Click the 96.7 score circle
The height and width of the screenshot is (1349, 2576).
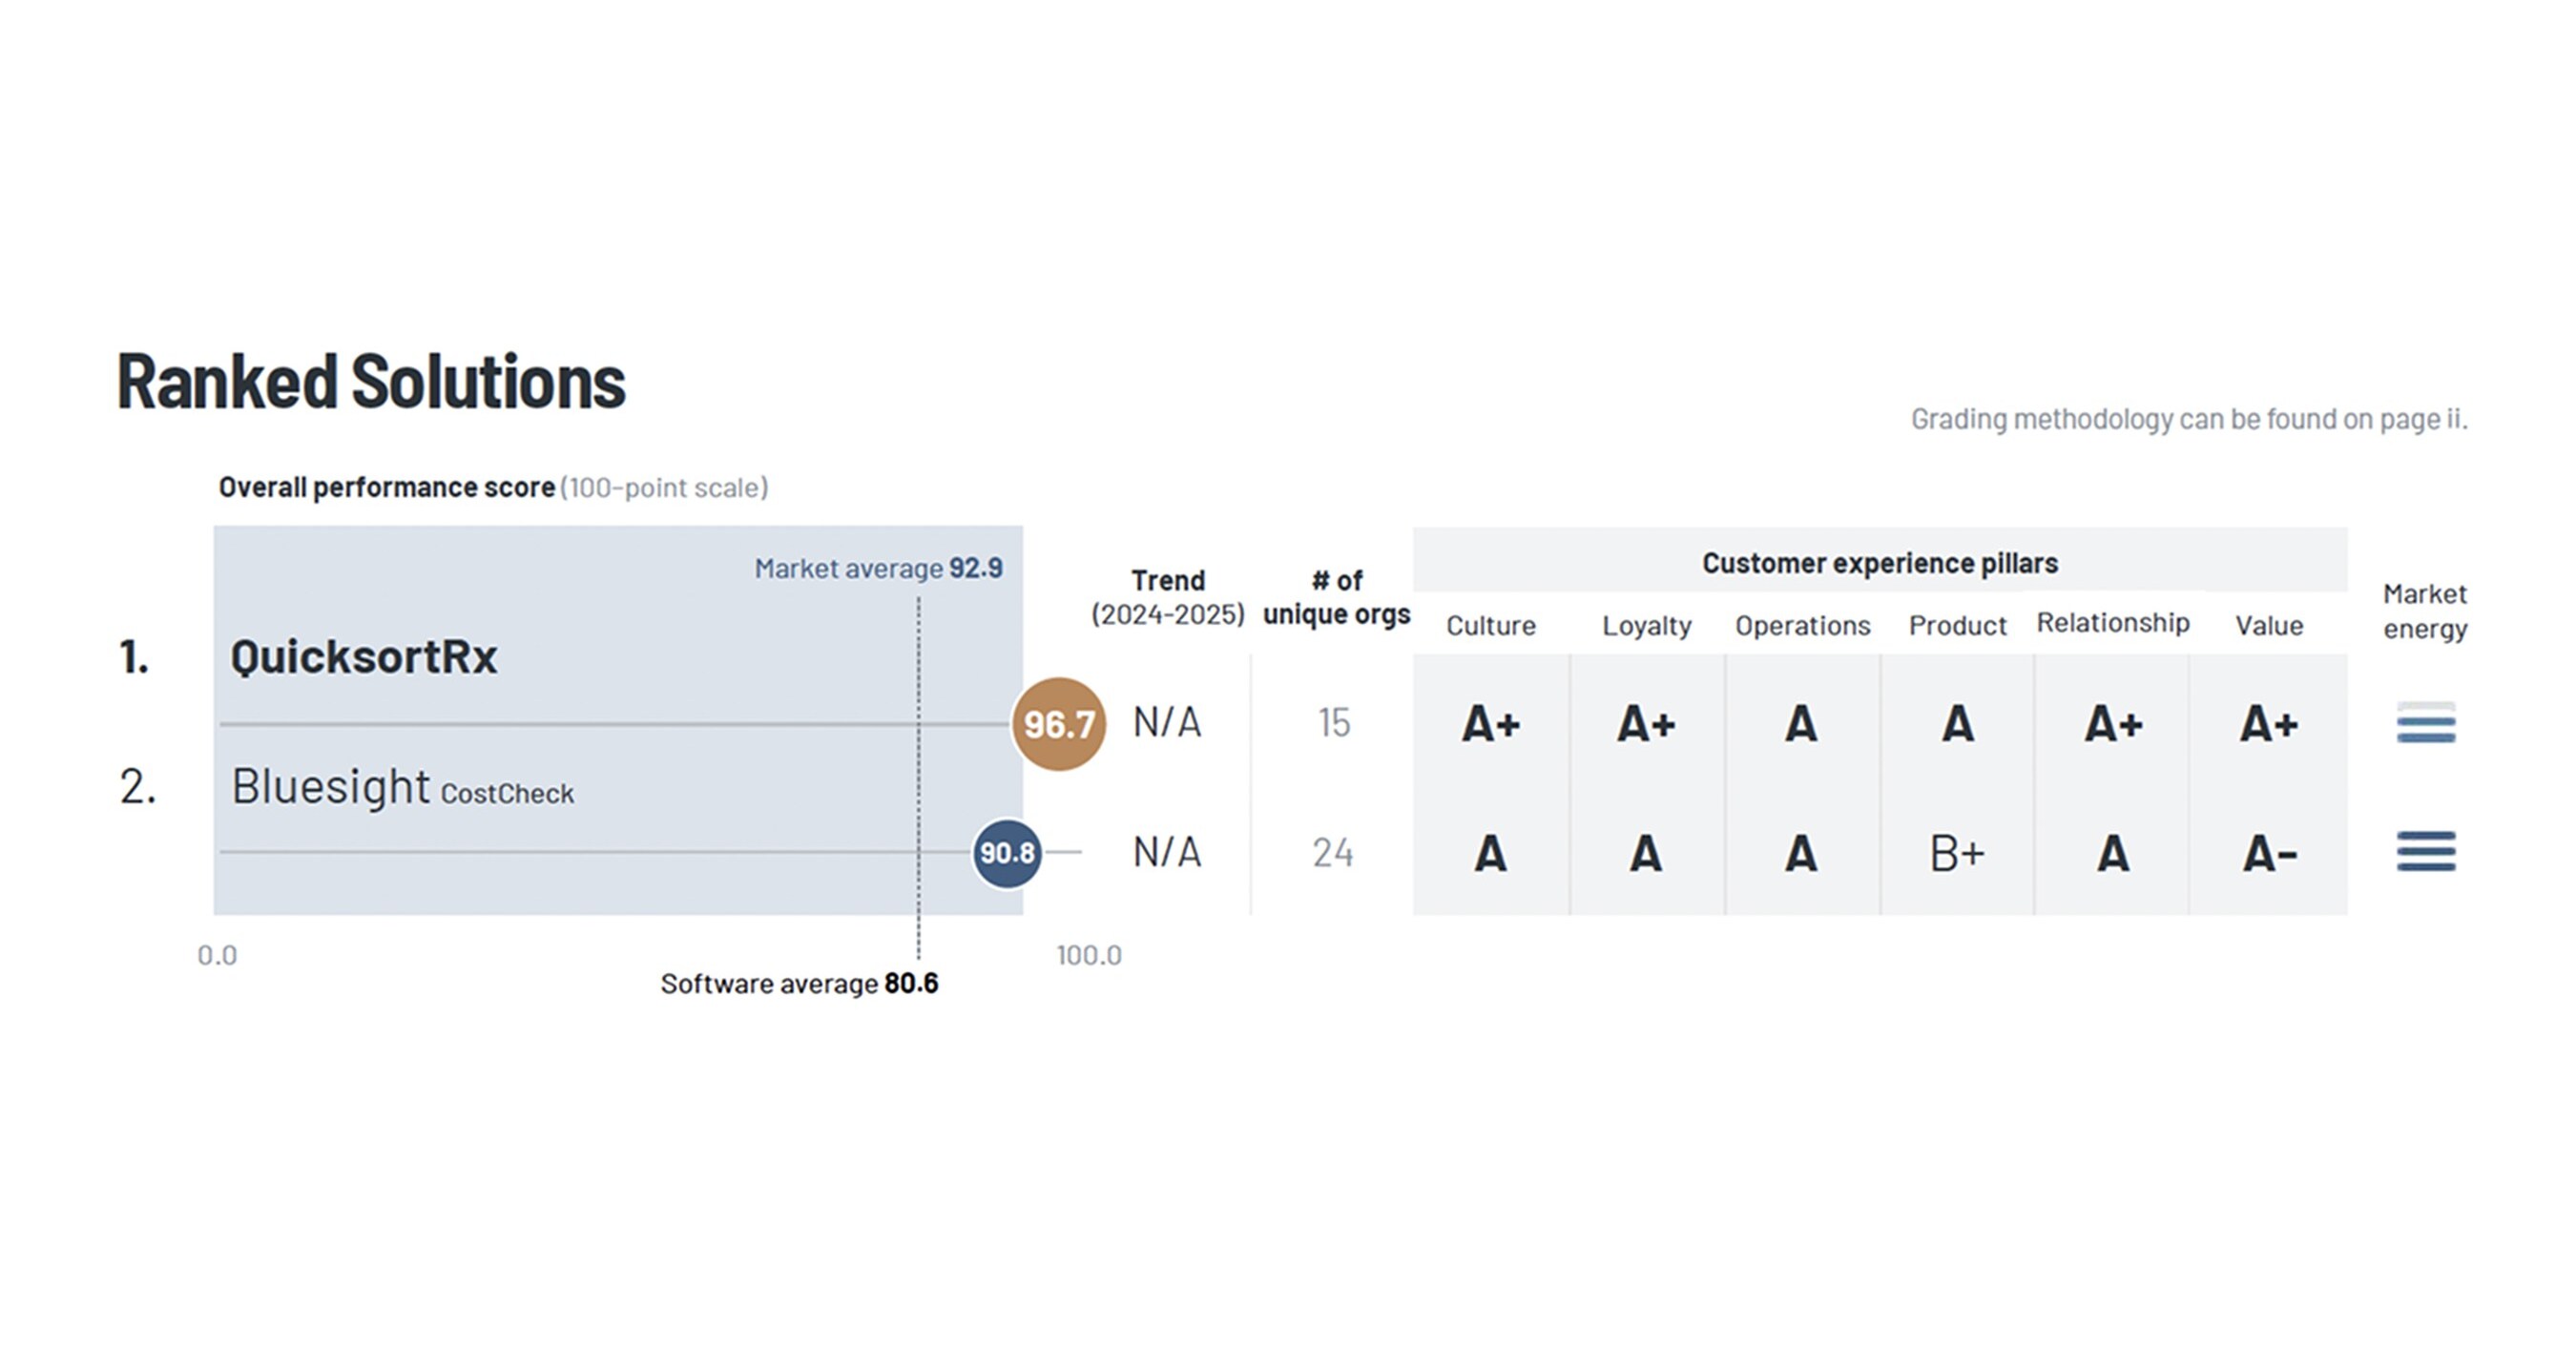(x=1058, y=724)
